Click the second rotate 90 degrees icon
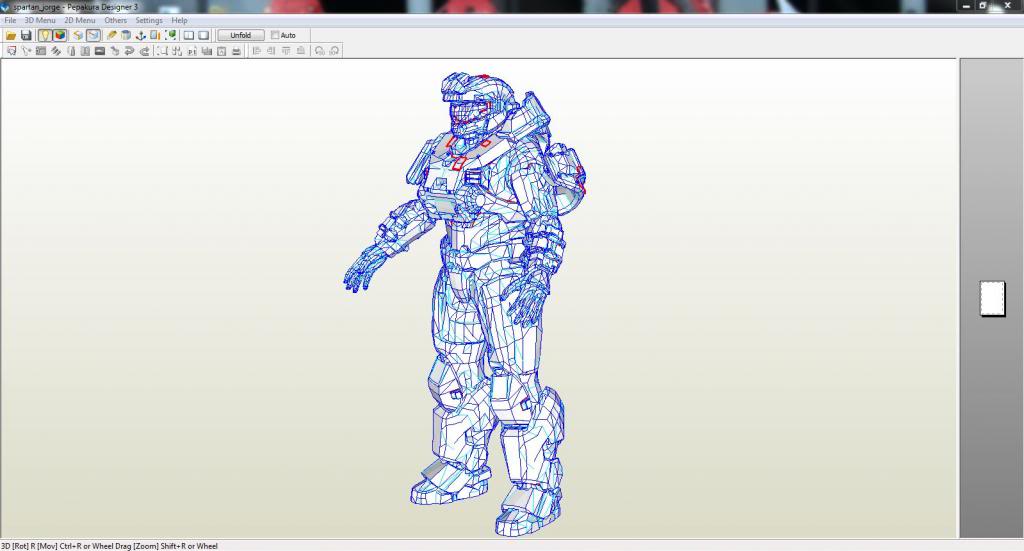The image size is (1024, 551). [x=334, y=51]
